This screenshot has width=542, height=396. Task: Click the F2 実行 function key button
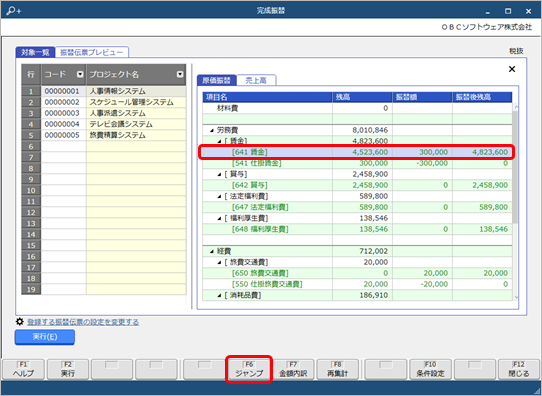(68, 369)
